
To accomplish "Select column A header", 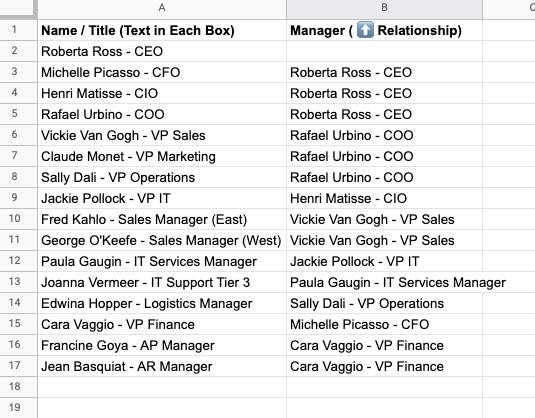I will point(162,8).
